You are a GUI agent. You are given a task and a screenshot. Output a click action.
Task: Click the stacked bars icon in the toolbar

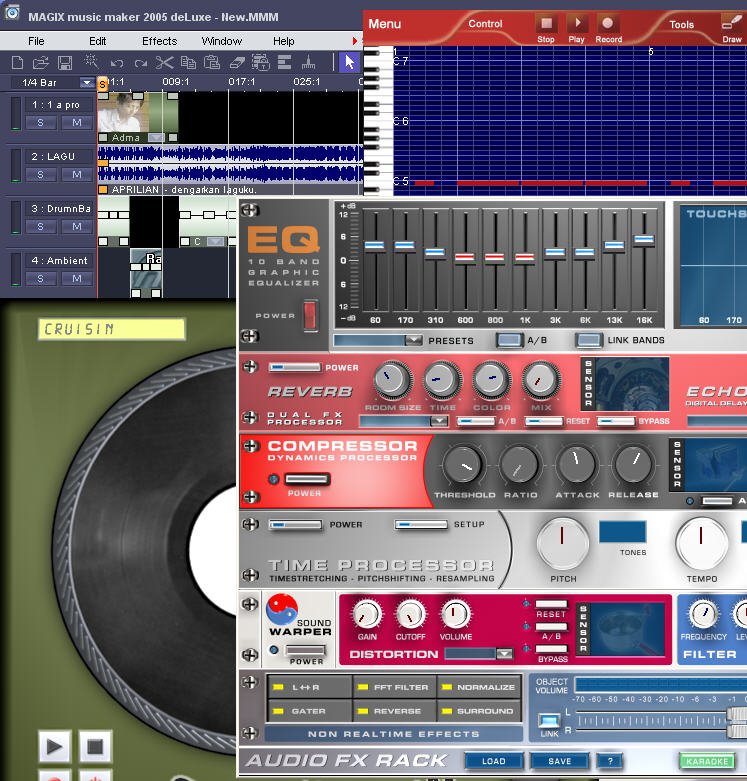[284, 62]
